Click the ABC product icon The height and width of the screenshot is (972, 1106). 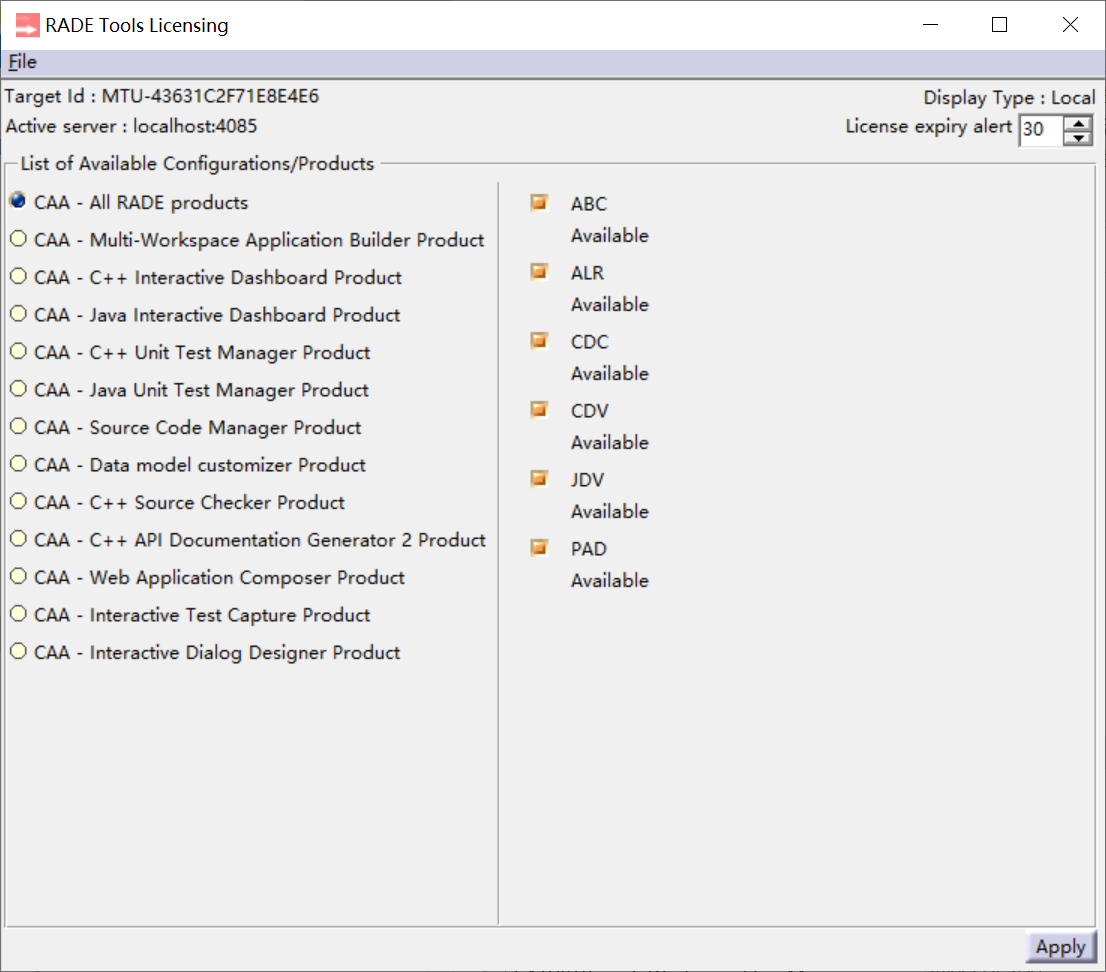click(539, 202)
